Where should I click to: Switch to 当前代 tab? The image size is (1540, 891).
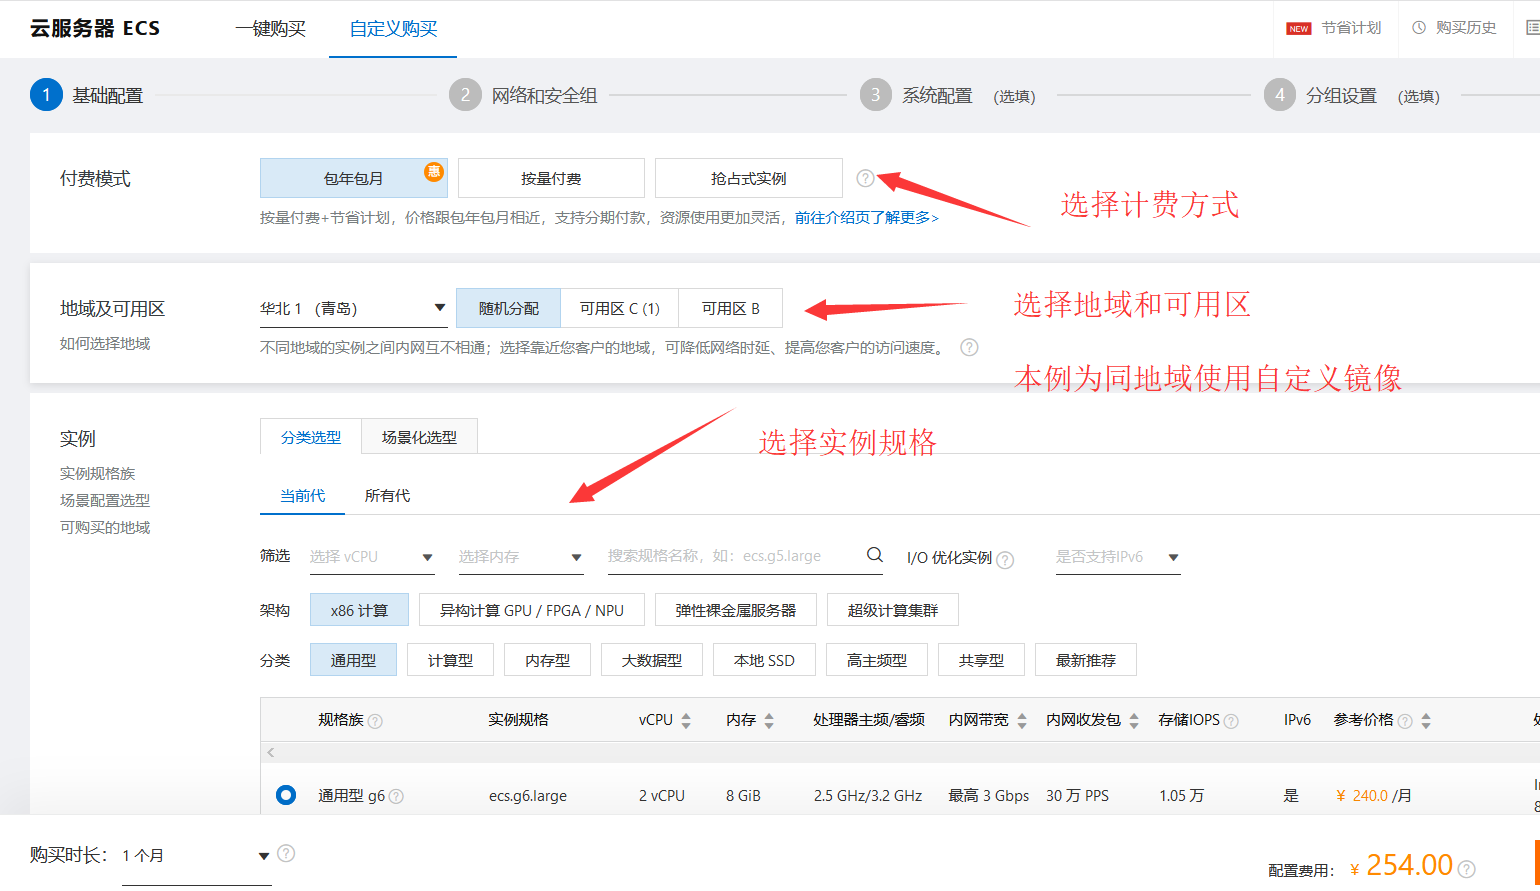tap(302, 495)
